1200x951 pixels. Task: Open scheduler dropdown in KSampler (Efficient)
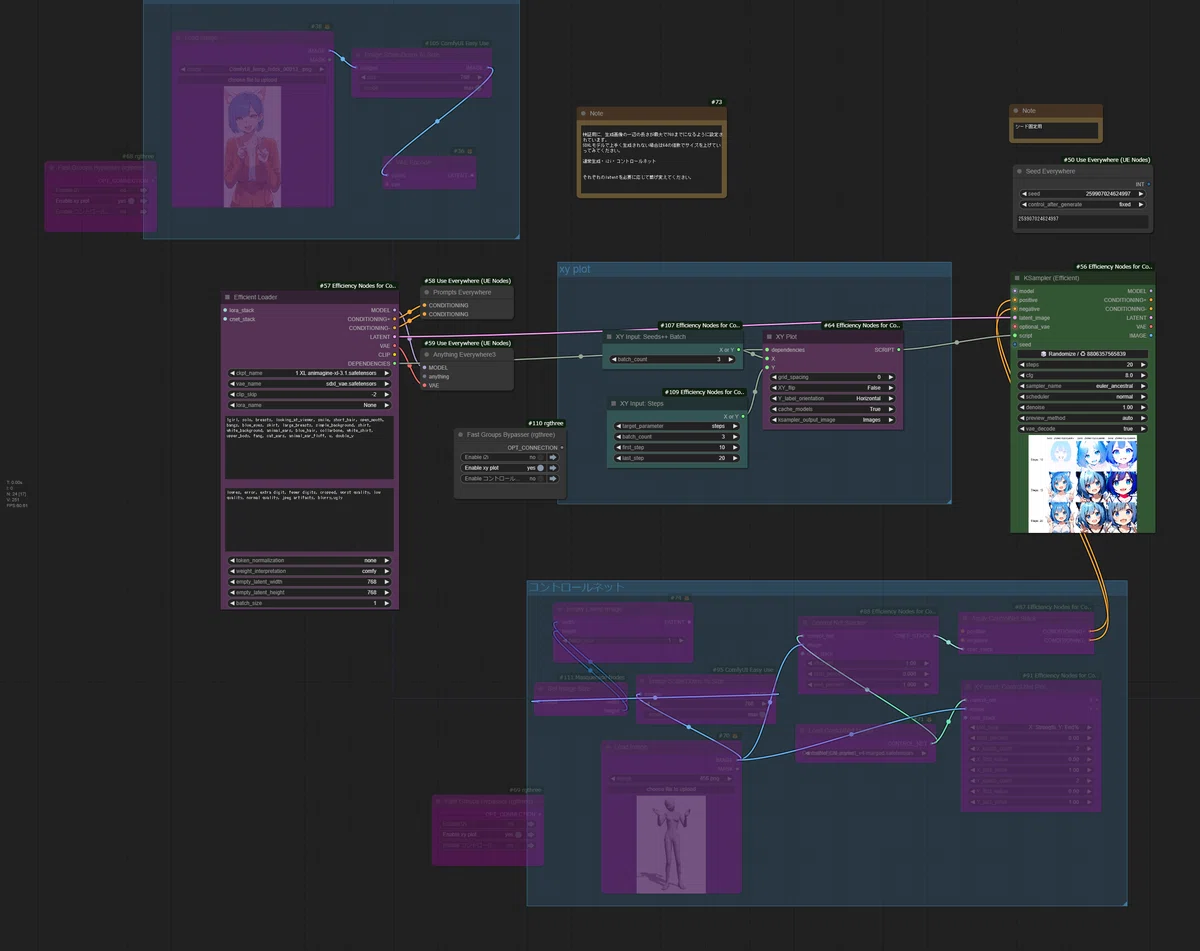pos(1082,397)
